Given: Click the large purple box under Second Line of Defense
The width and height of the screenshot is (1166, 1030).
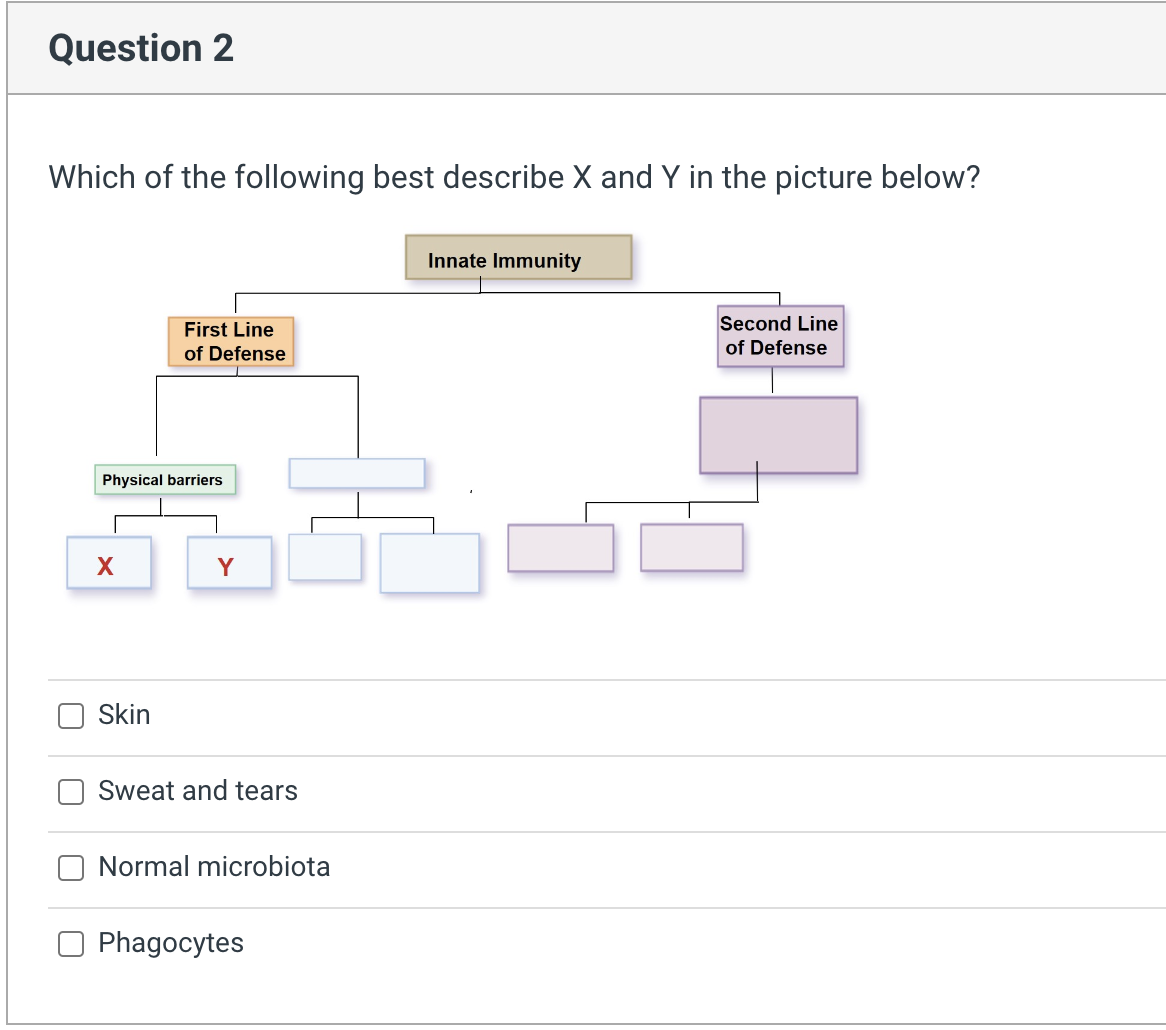Looking at the screenshot, I should coord(778,434).
